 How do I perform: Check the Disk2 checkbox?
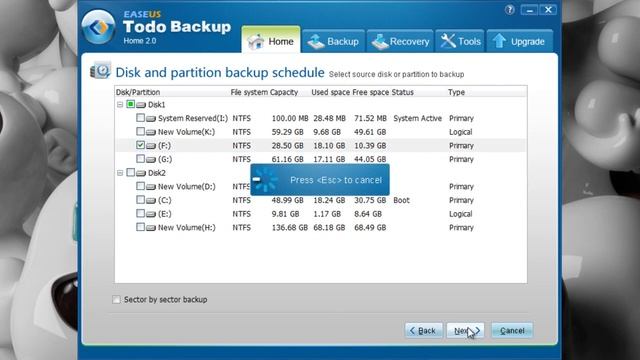point(130,172)
